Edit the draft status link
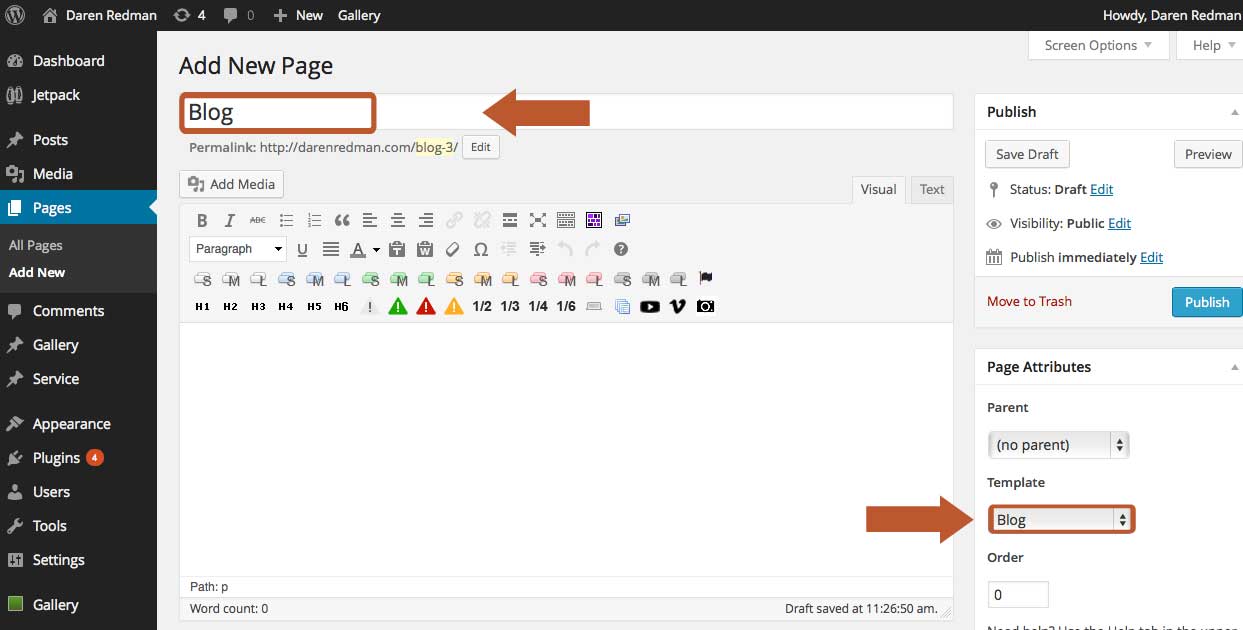This screenshot has height=630, width=1243. click(x=1101, y=189)
